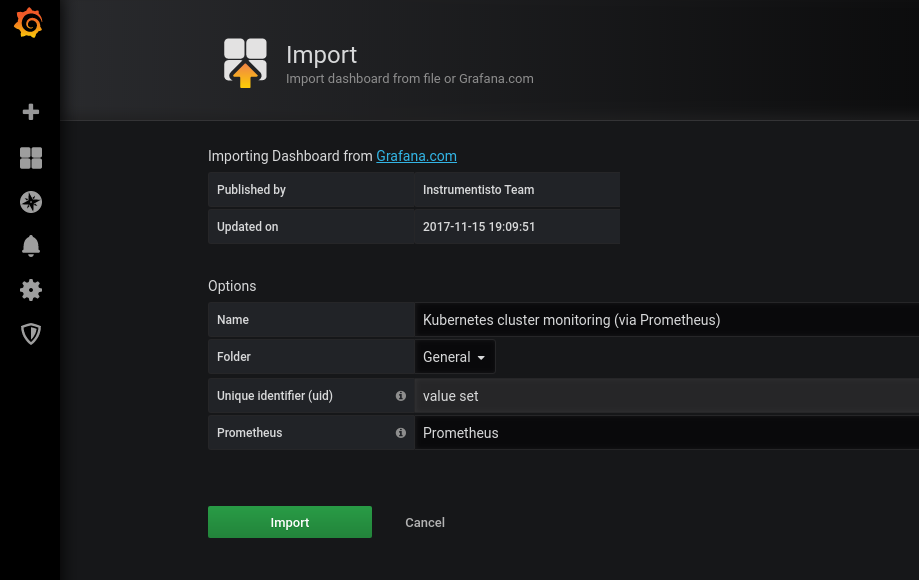The image size is (919, 580).
Task: Click info icon beside Unique identifier (uid)
Action: [x=401, y=396]
